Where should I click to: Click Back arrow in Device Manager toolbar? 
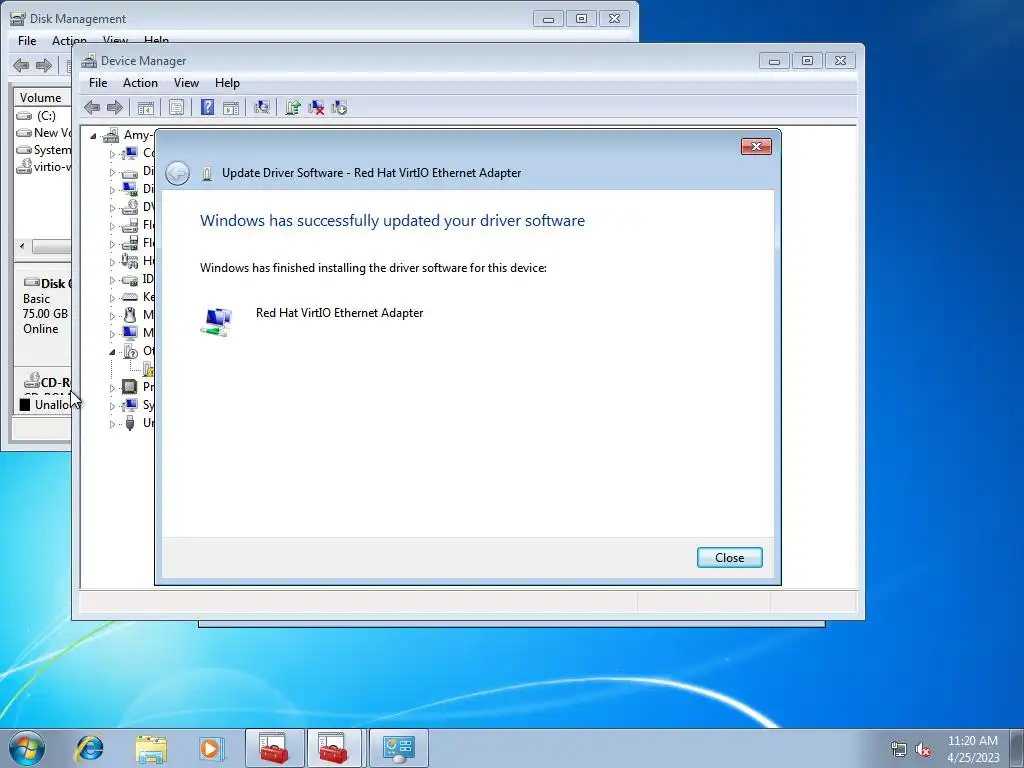[92, 108]
